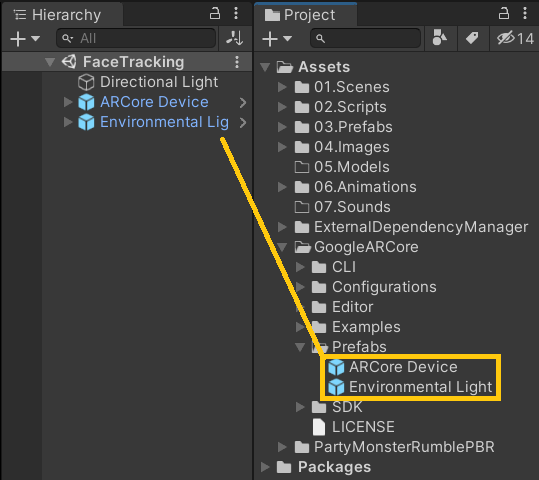Click the Unity scene icon beside FaceTracking
The image size is (539, 480).
click(69, 62)
